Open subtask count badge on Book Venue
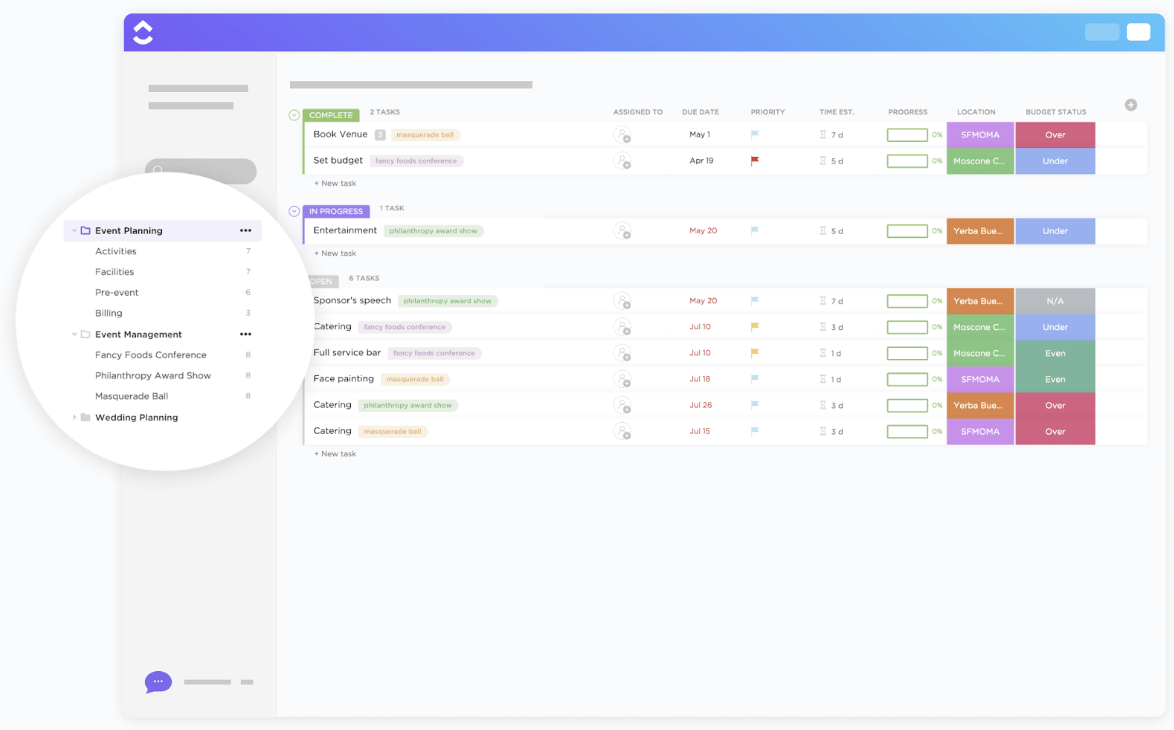 pos(380,135)
